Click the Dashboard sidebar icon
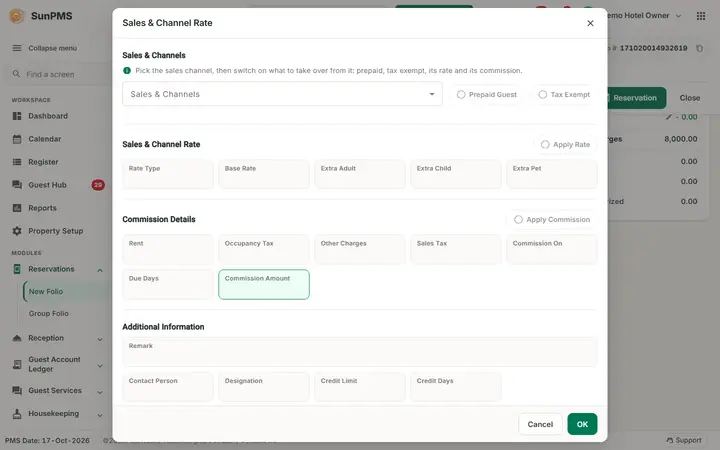The height and width of the screenshot is (450, 720). click(x=17, y=116)
